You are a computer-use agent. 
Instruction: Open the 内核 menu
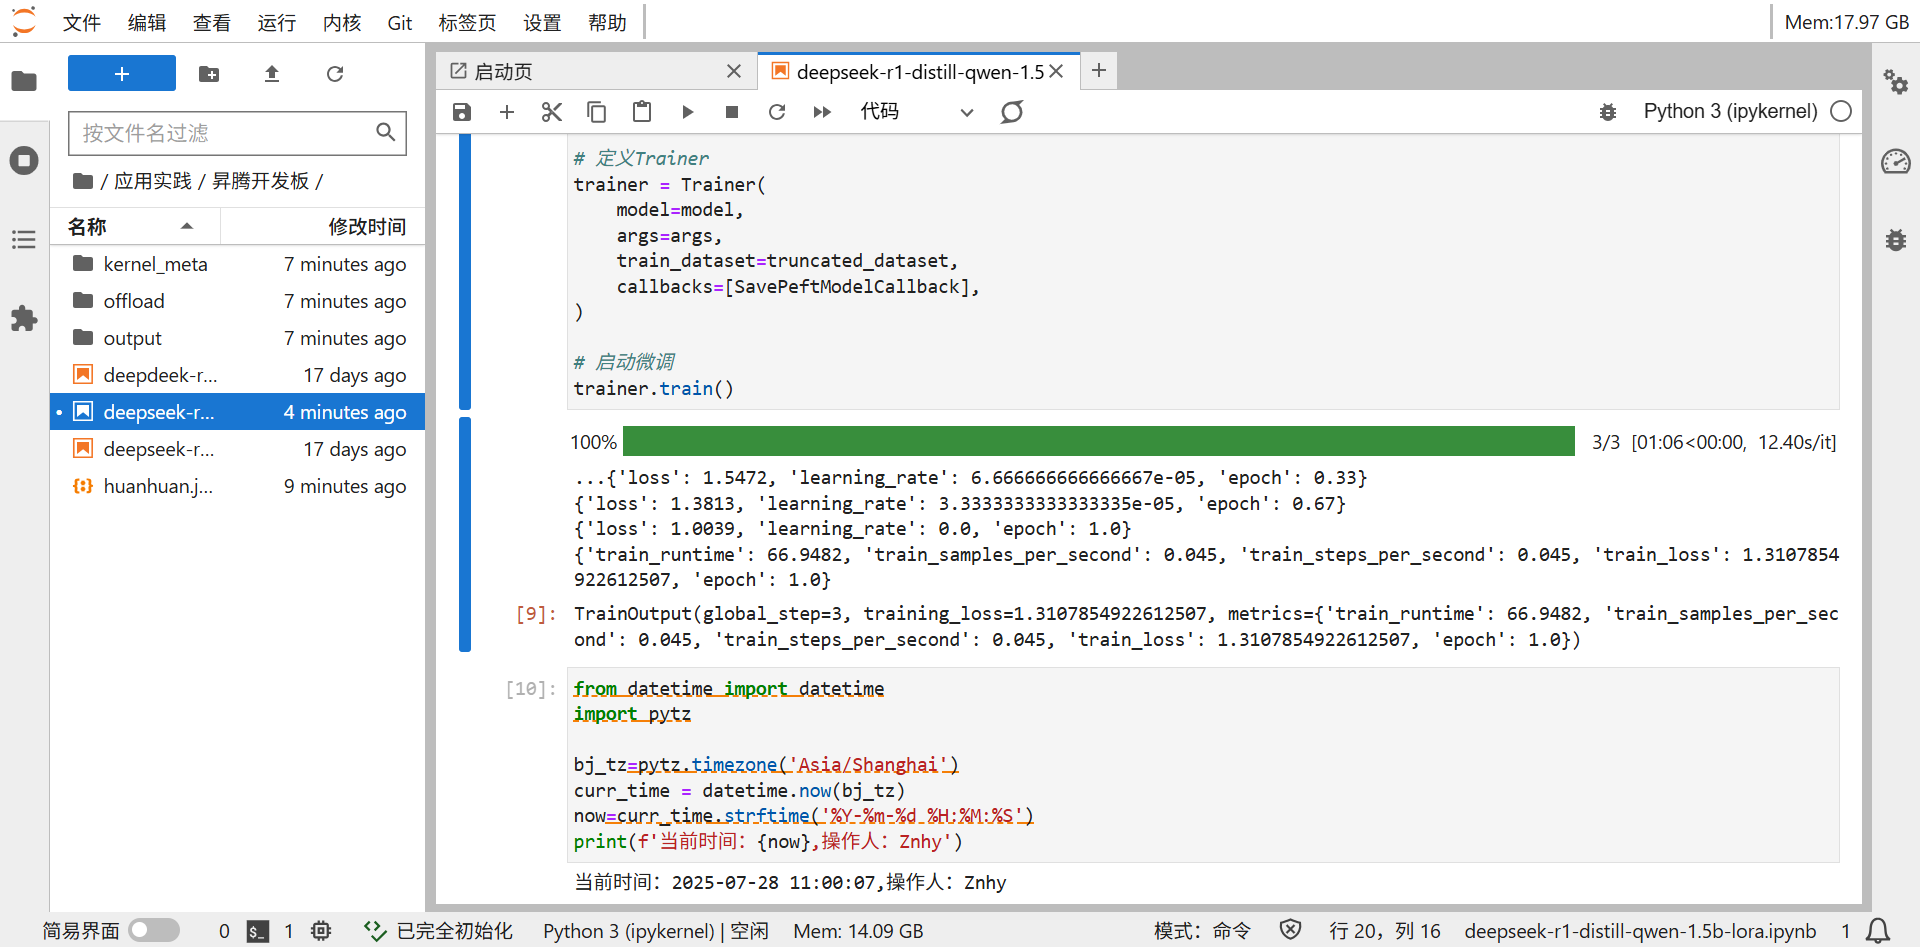click(341, 23)
